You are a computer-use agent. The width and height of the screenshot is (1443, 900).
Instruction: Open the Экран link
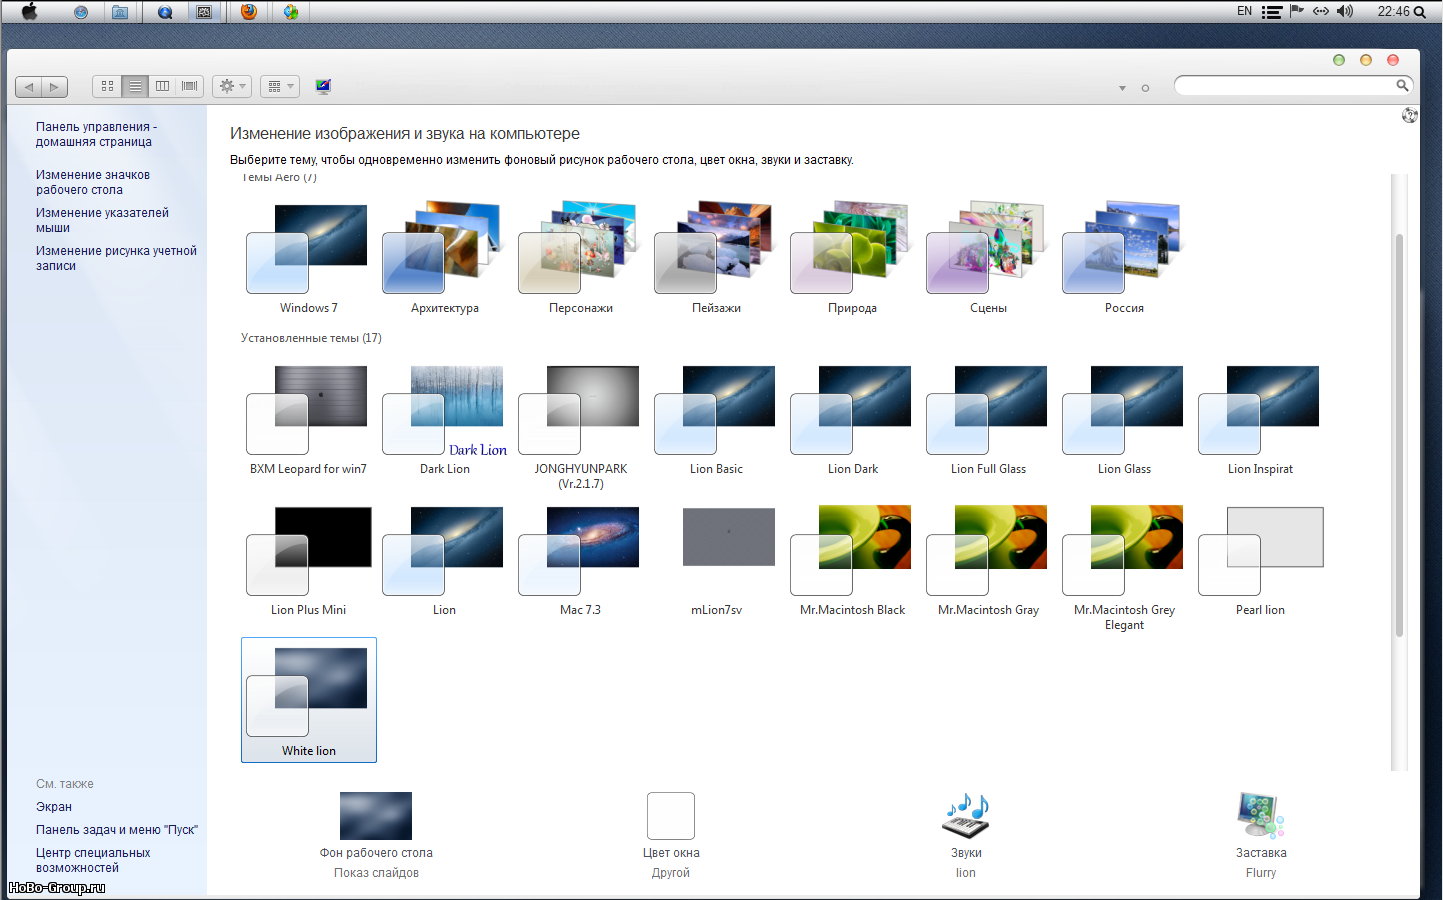click(x=54, y=807)
